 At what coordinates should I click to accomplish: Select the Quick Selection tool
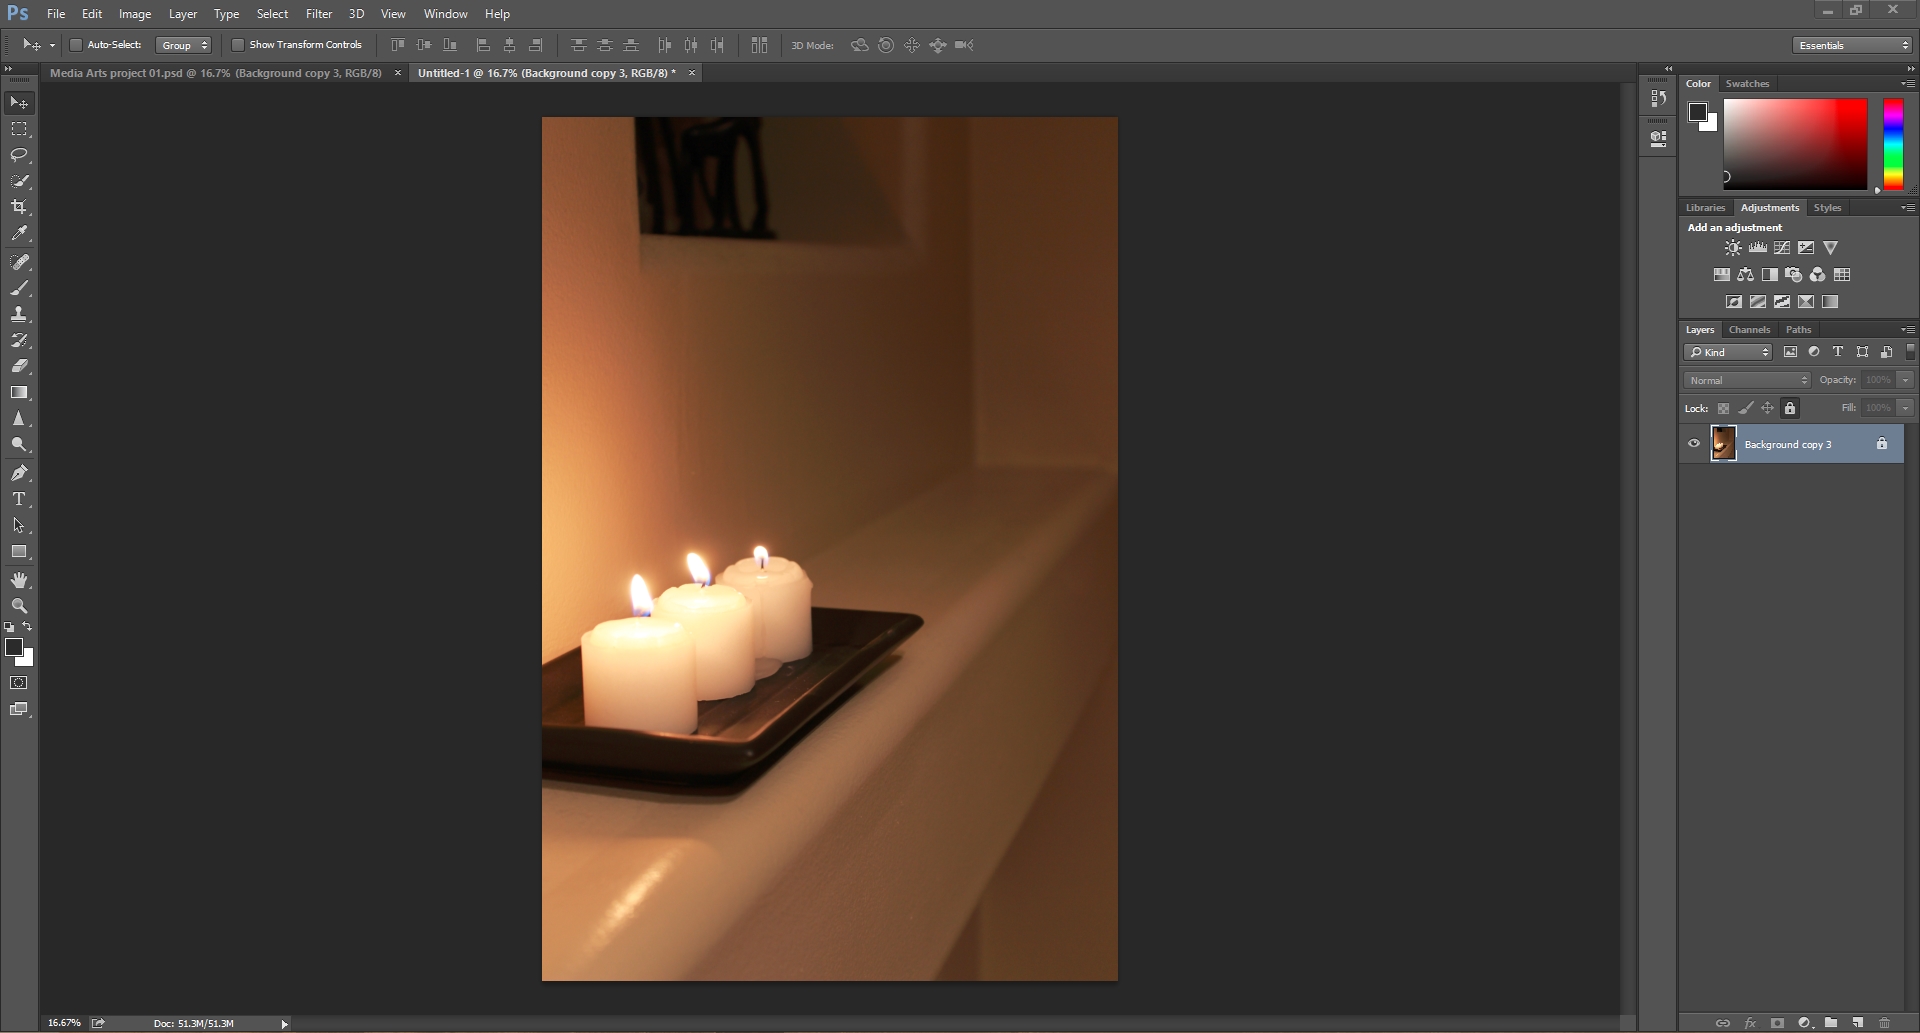[x=19, y=181]
